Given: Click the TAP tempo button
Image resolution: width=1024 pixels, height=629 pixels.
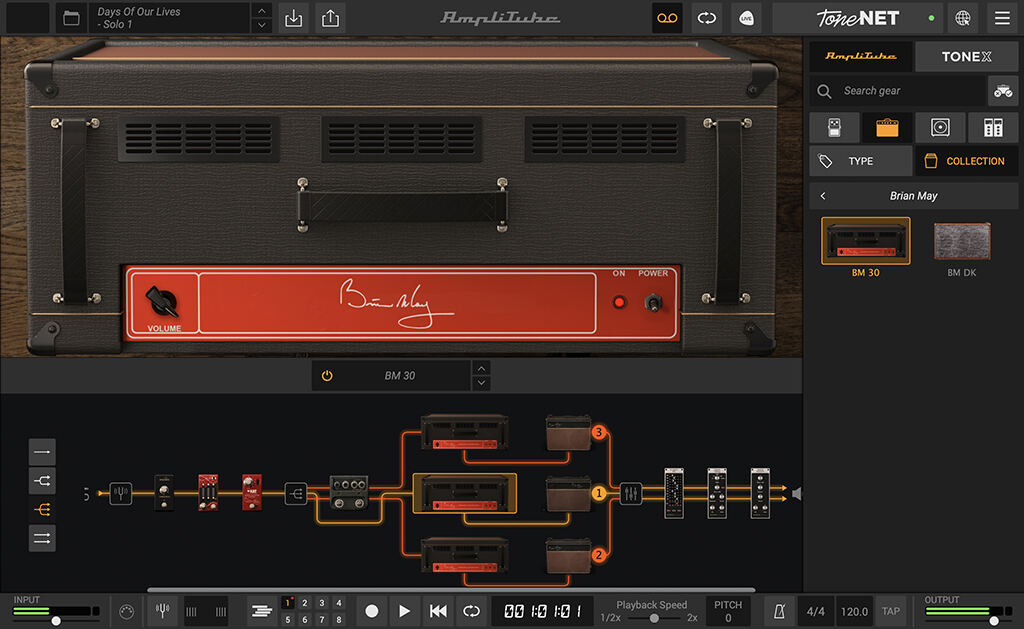Looking at the screenshot, I should pyautogui.click(x=890, y=611).
